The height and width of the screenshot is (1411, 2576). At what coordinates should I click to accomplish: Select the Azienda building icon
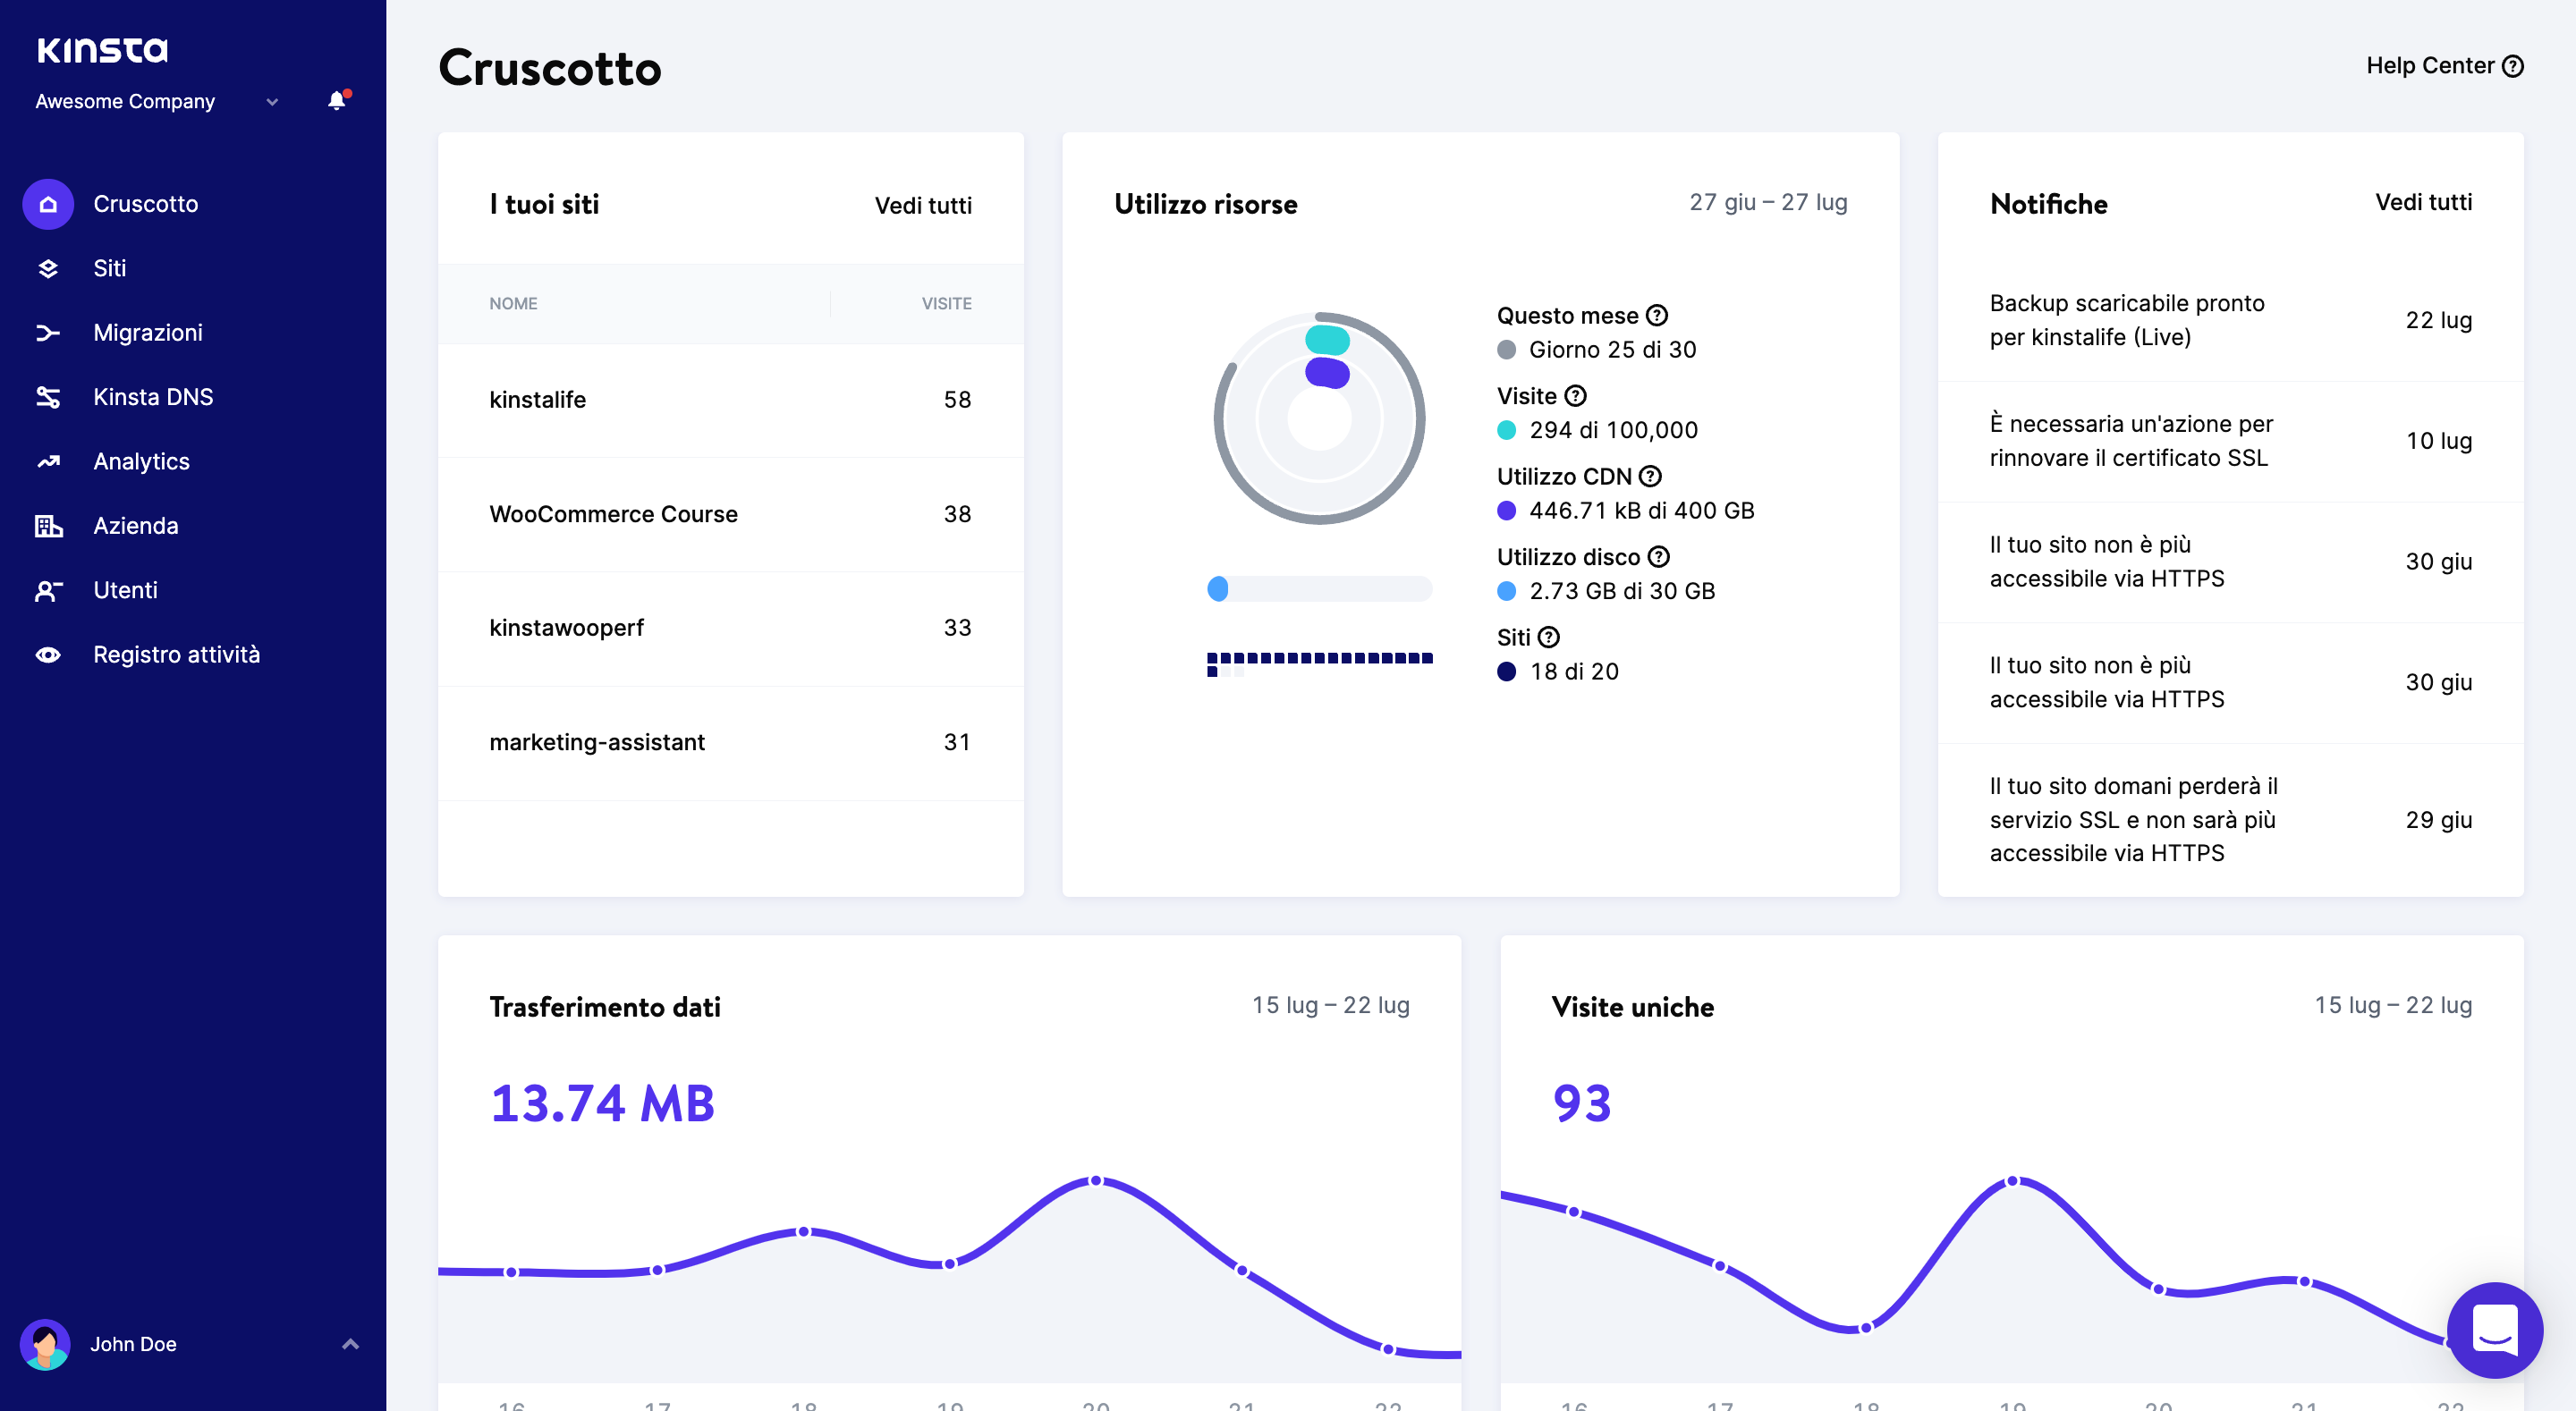(x=47, y=525)
